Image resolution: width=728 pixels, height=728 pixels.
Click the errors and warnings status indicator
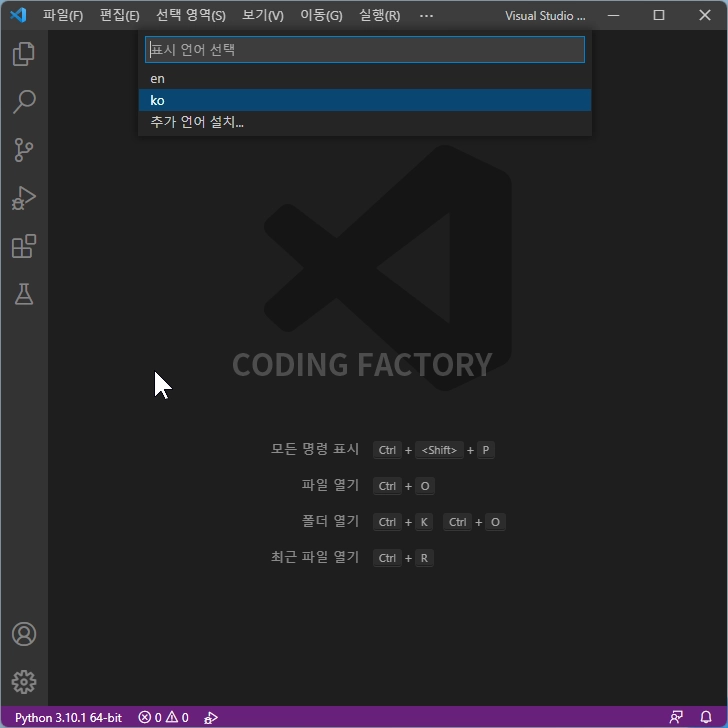163,718
